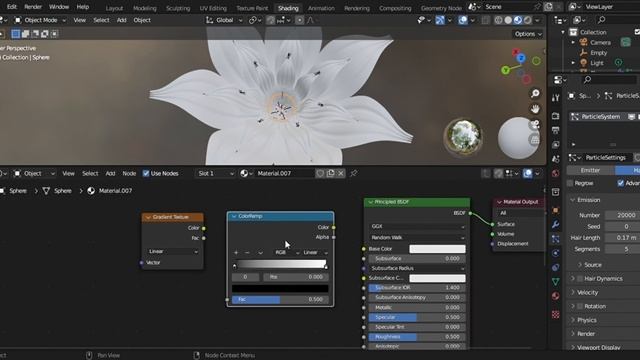Screen dimensions: 640x360
Task: Open the Modifiers wrench properties tab
Action: click(x=556, y=224)
